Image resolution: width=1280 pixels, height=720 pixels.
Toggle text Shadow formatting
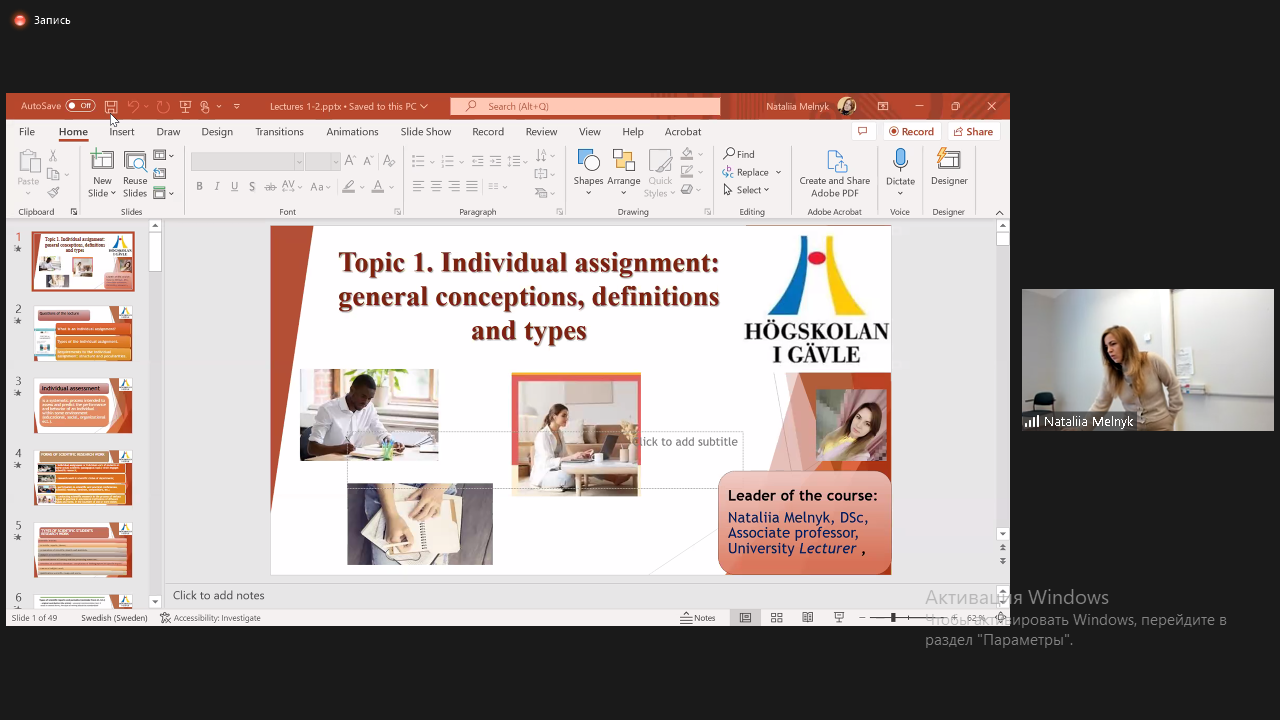point(252,186)
